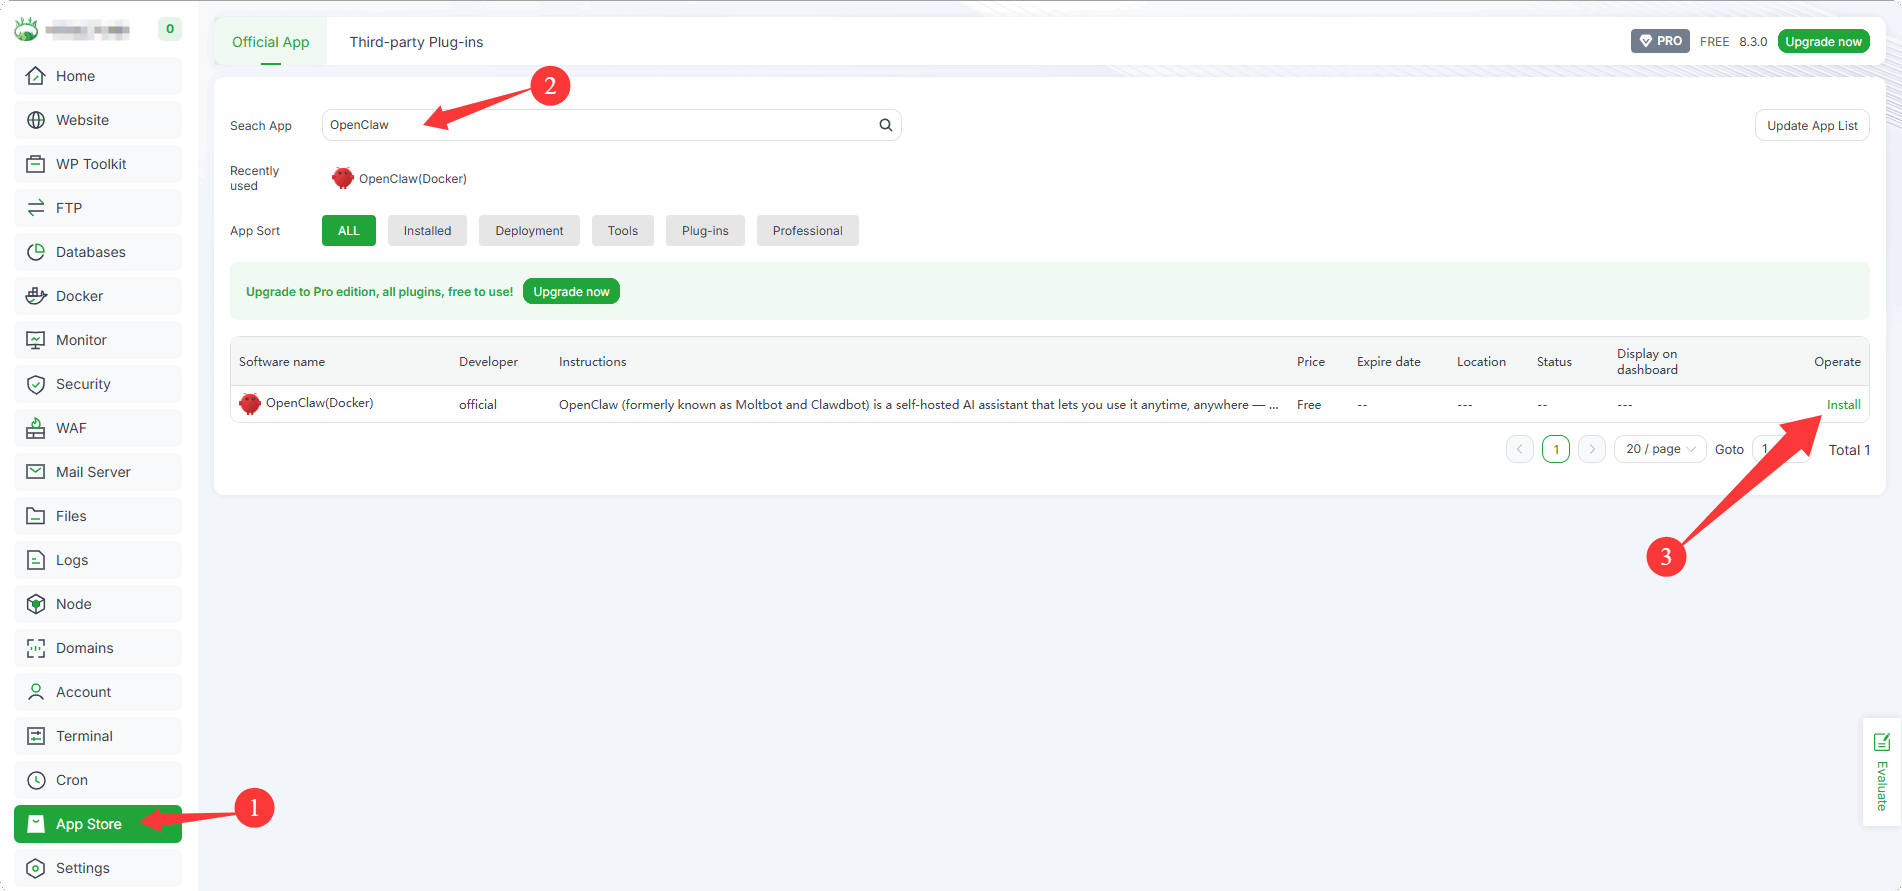Click the OpenClaw instructions description text
The height and width of the screenshot is (891, 1902).
(918, 405)
